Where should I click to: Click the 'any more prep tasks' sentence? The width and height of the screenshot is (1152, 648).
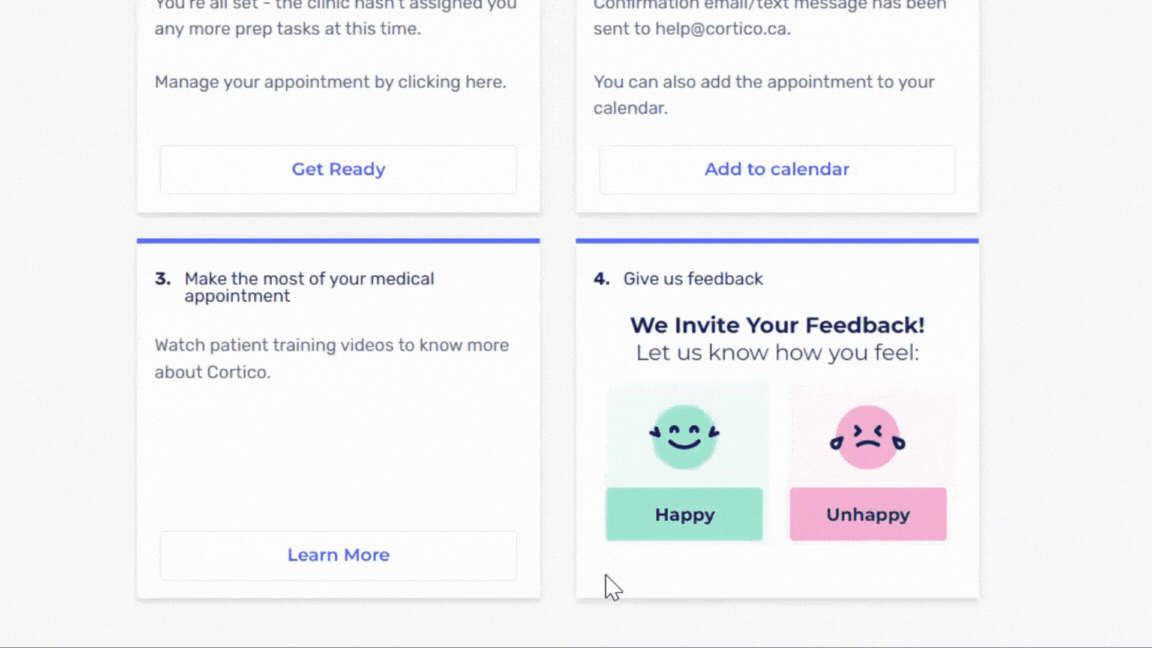[287, 29]
